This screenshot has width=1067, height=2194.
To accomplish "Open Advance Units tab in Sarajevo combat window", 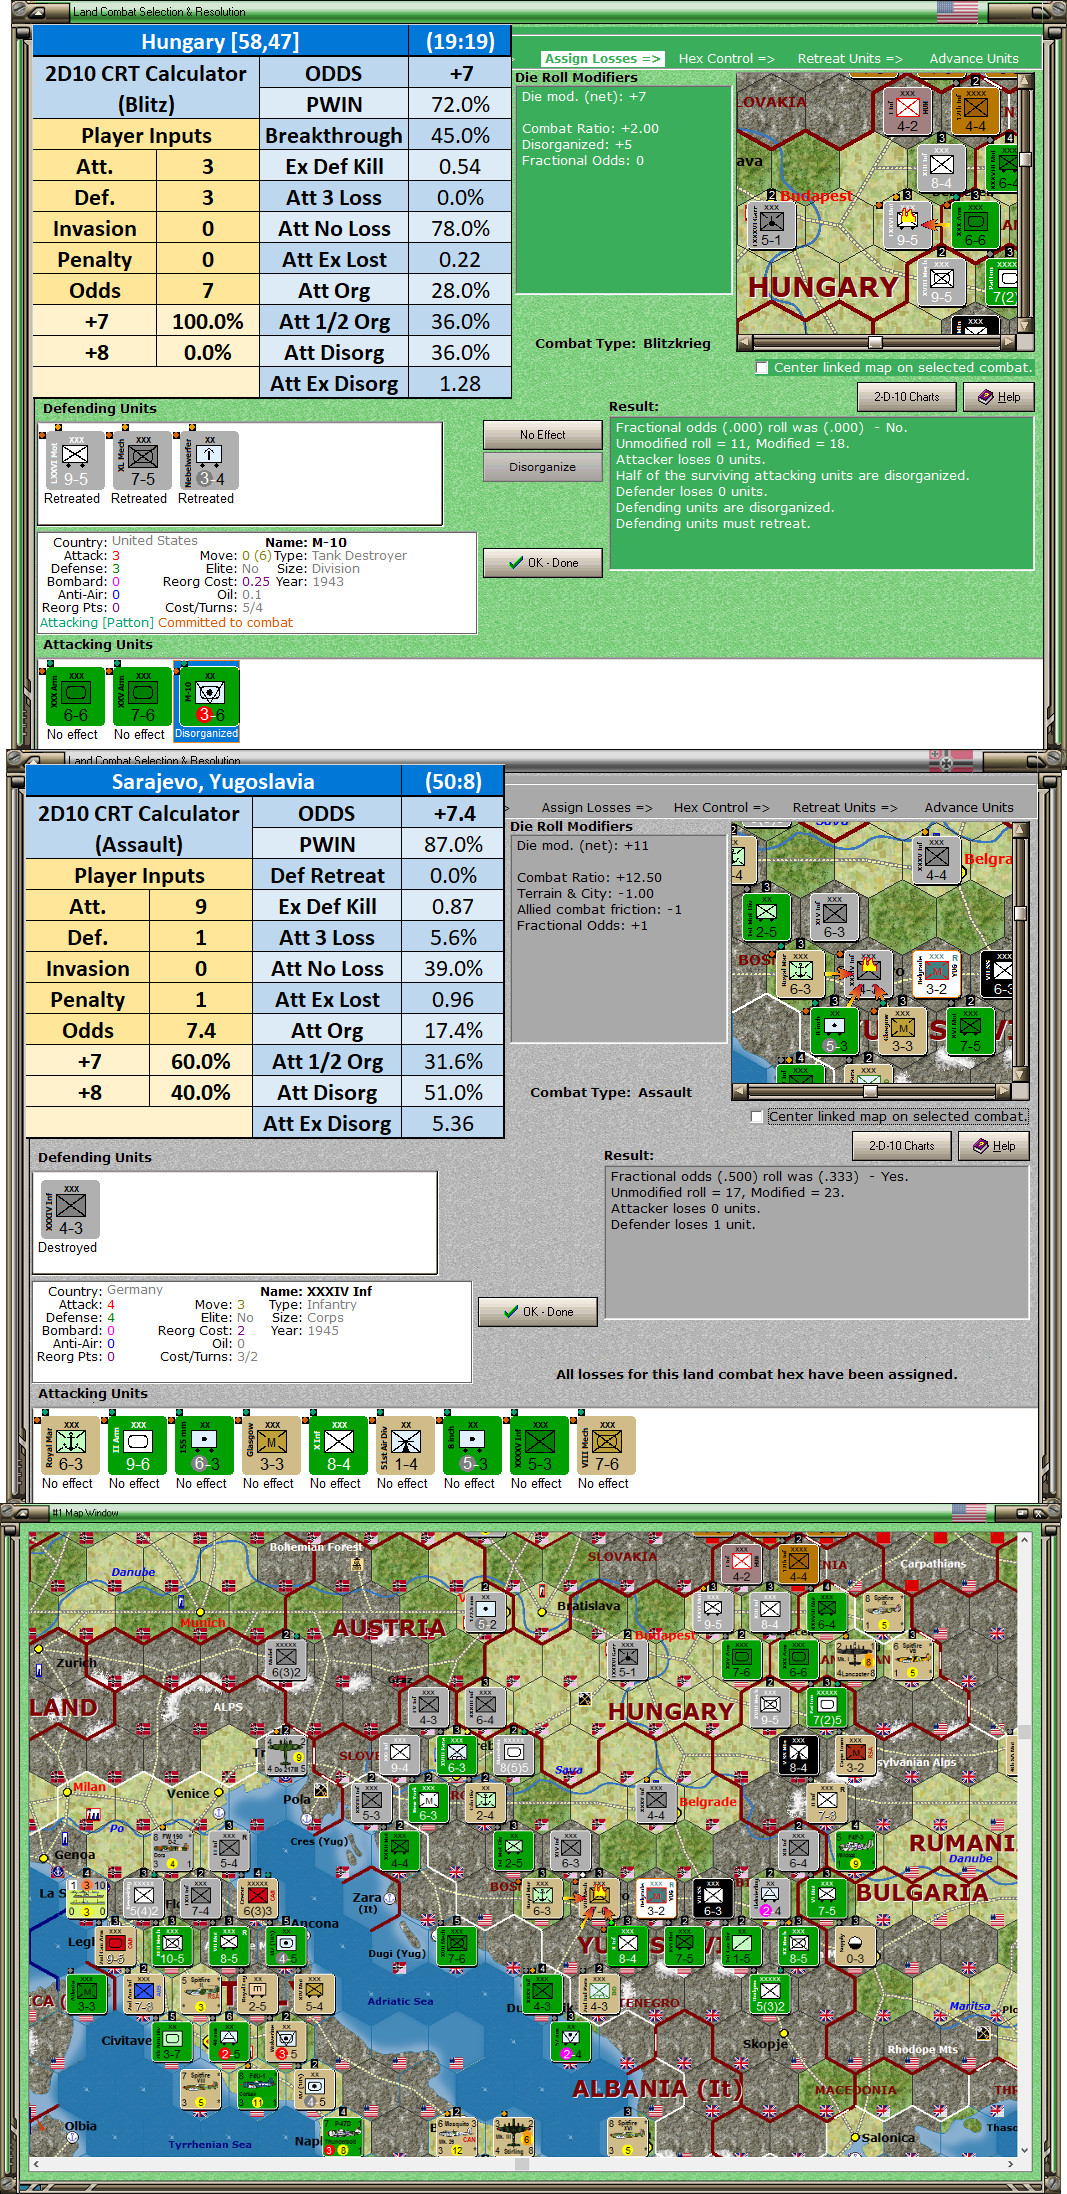I will coord(969,808).
